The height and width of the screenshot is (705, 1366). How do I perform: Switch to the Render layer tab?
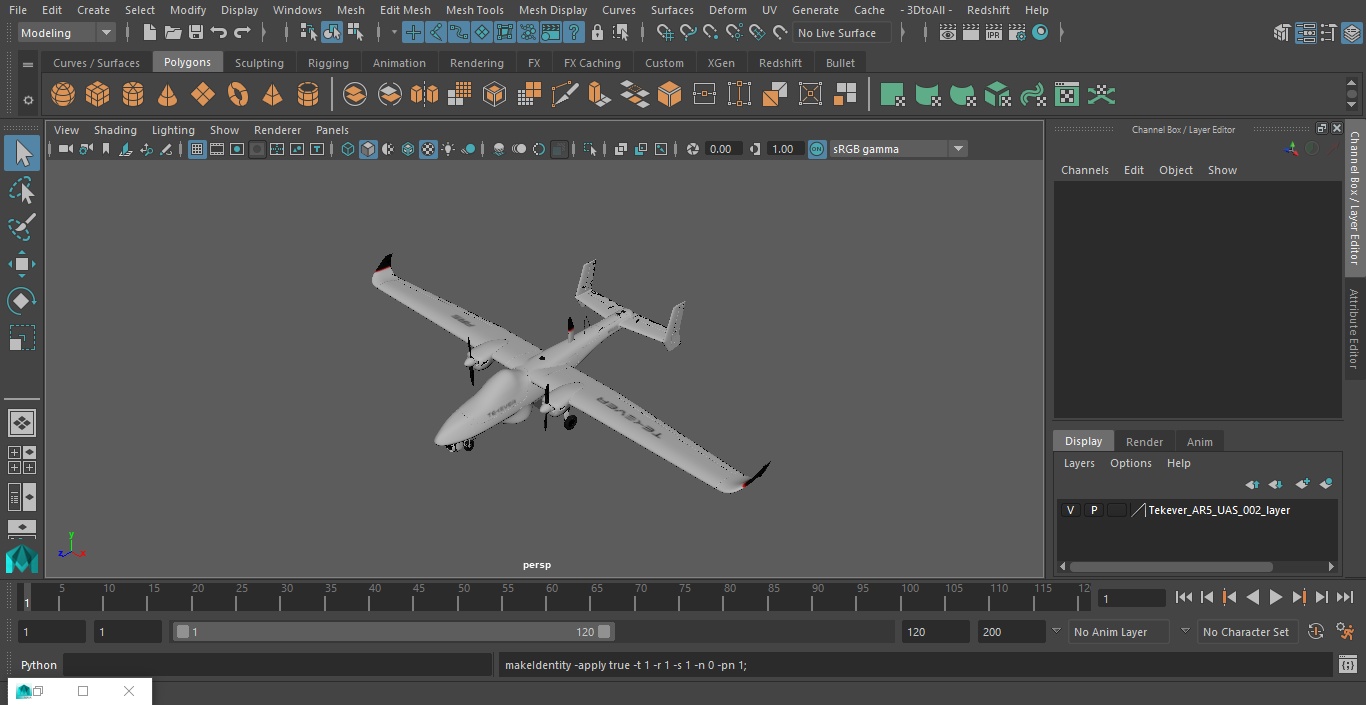click(x=1144, y=442)
